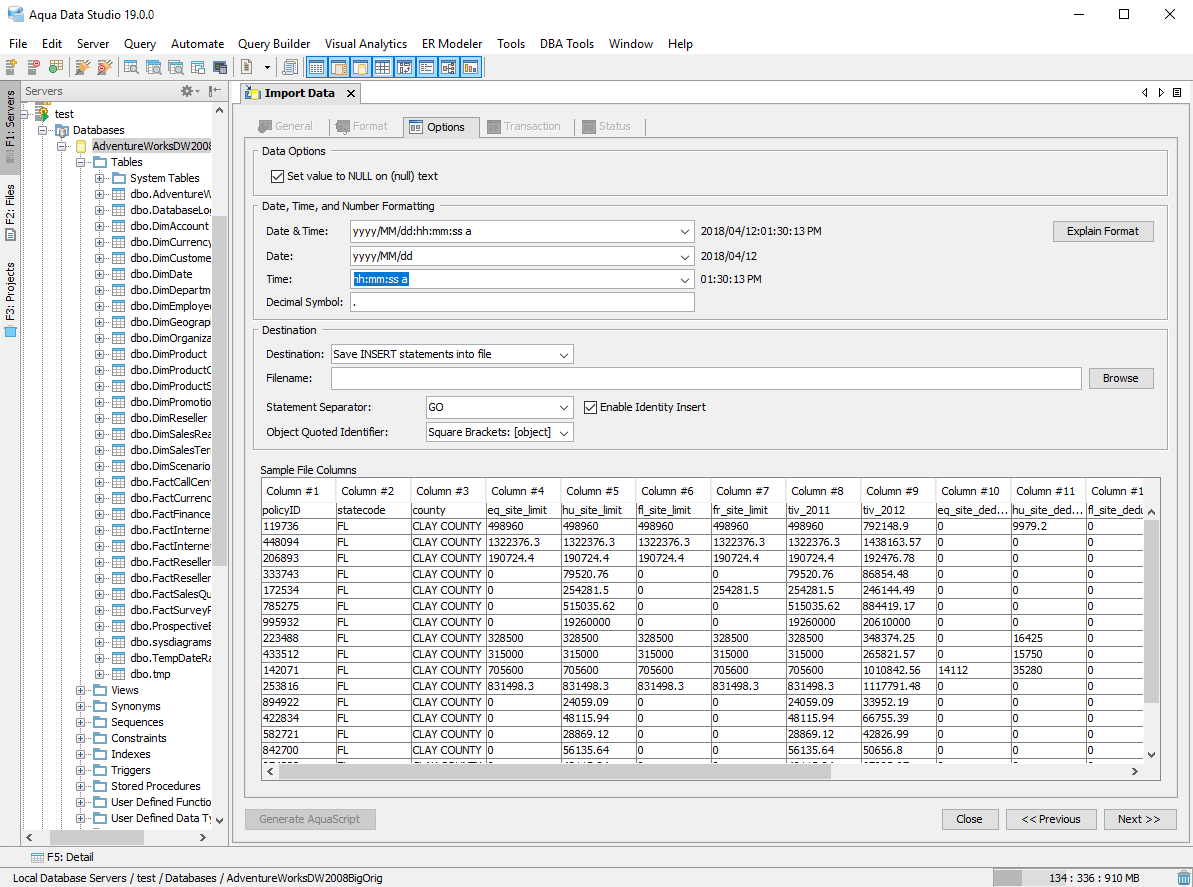Click the Browse button
Viewport: 1193px width, 887px height.
click(x=1120, y=378)
